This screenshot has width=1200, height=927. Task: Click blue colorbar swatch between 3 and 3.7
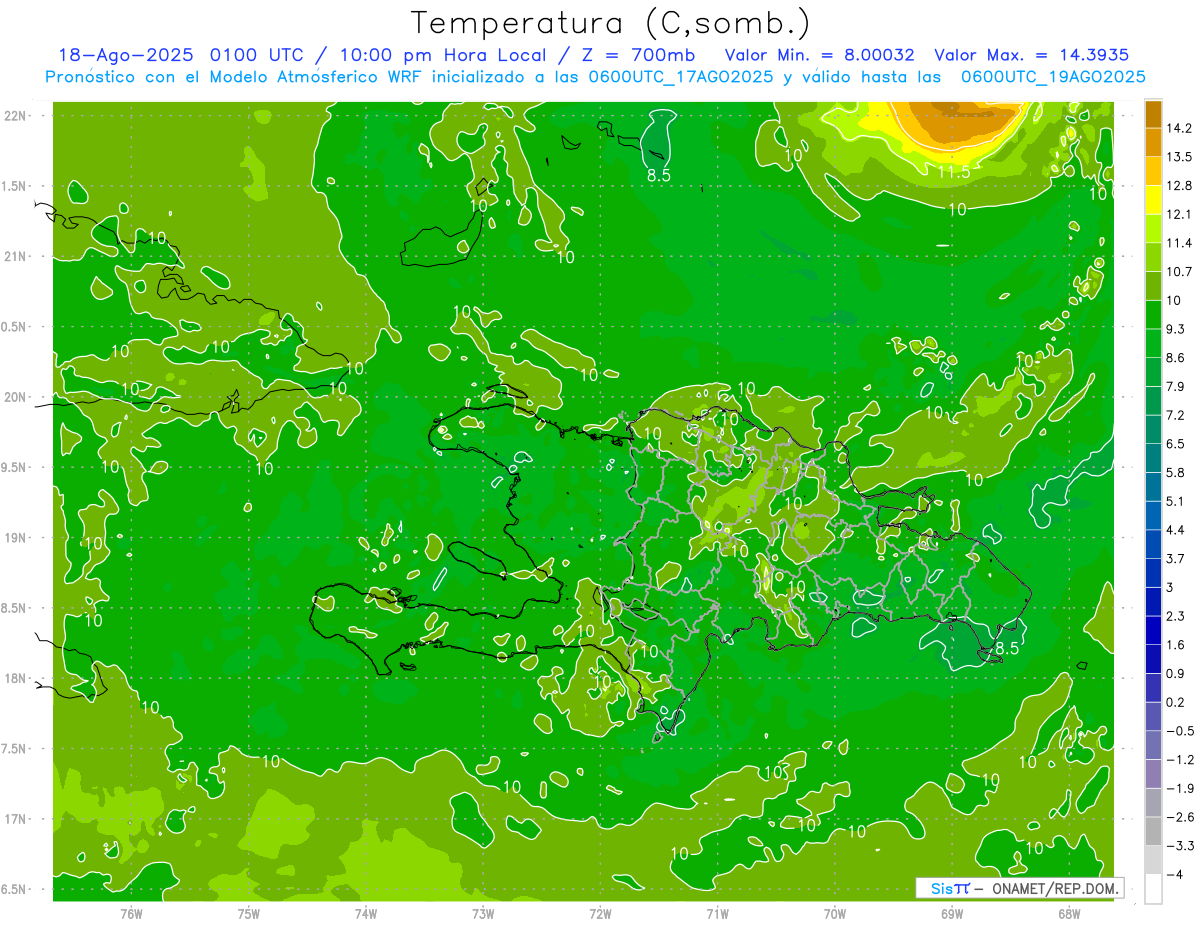(1153, 573)
